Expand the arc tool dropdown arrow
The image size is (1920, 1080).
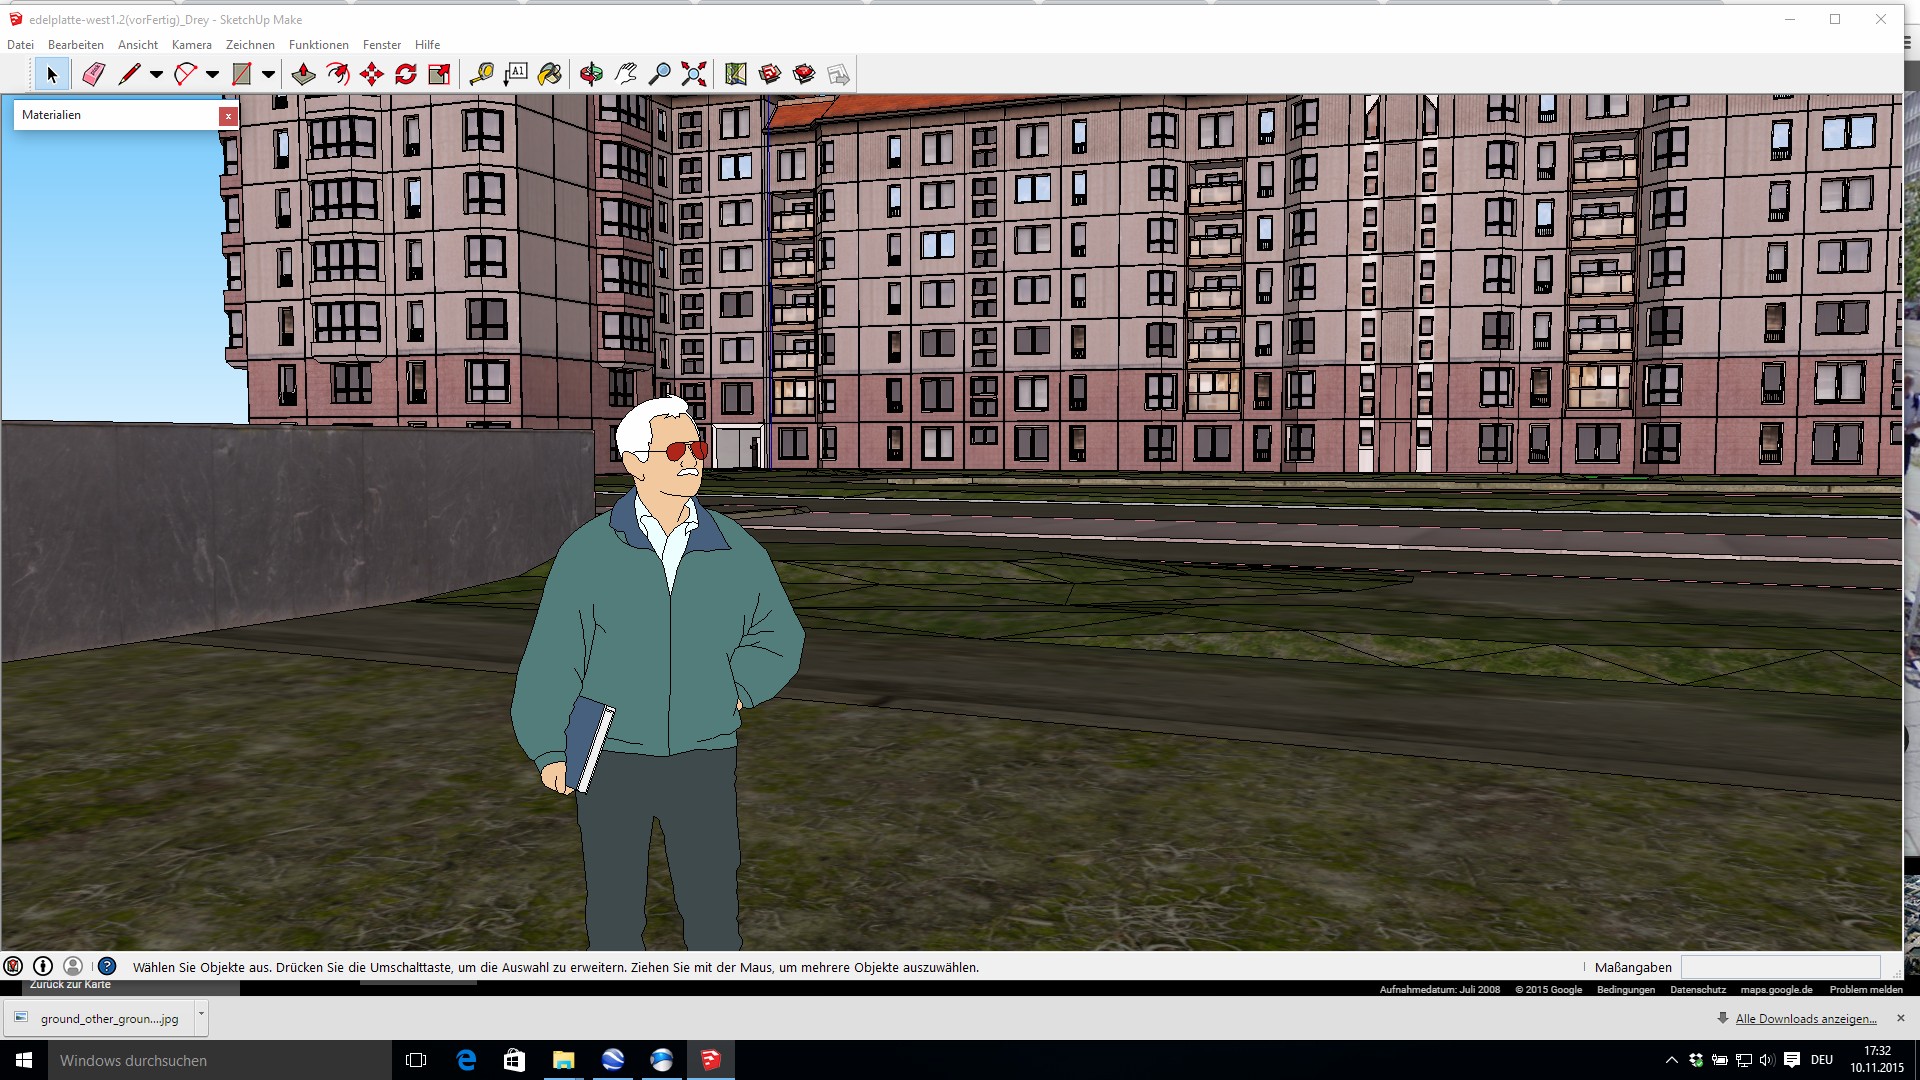tap(213, 74)
